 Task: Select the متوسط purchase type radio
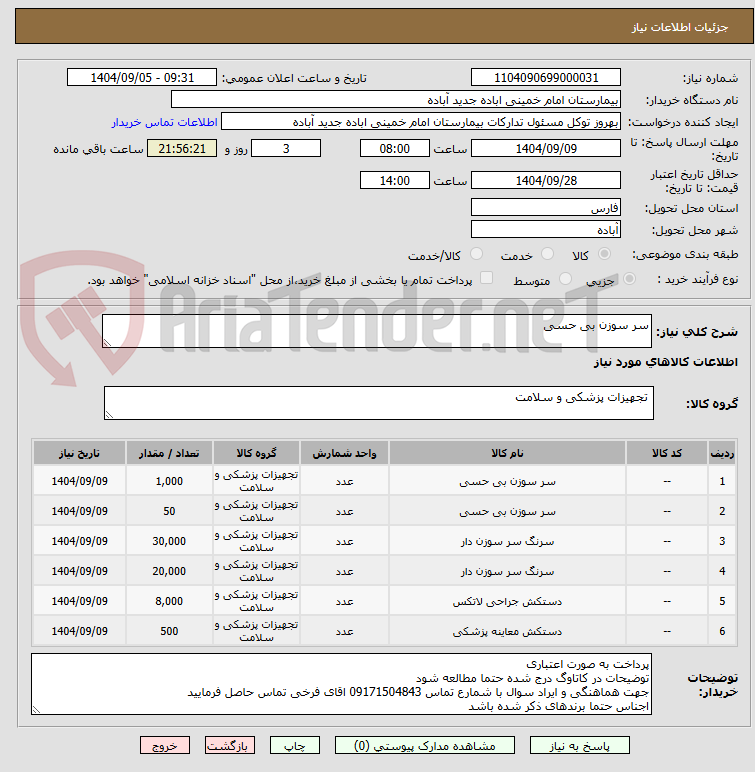[565, 279]
